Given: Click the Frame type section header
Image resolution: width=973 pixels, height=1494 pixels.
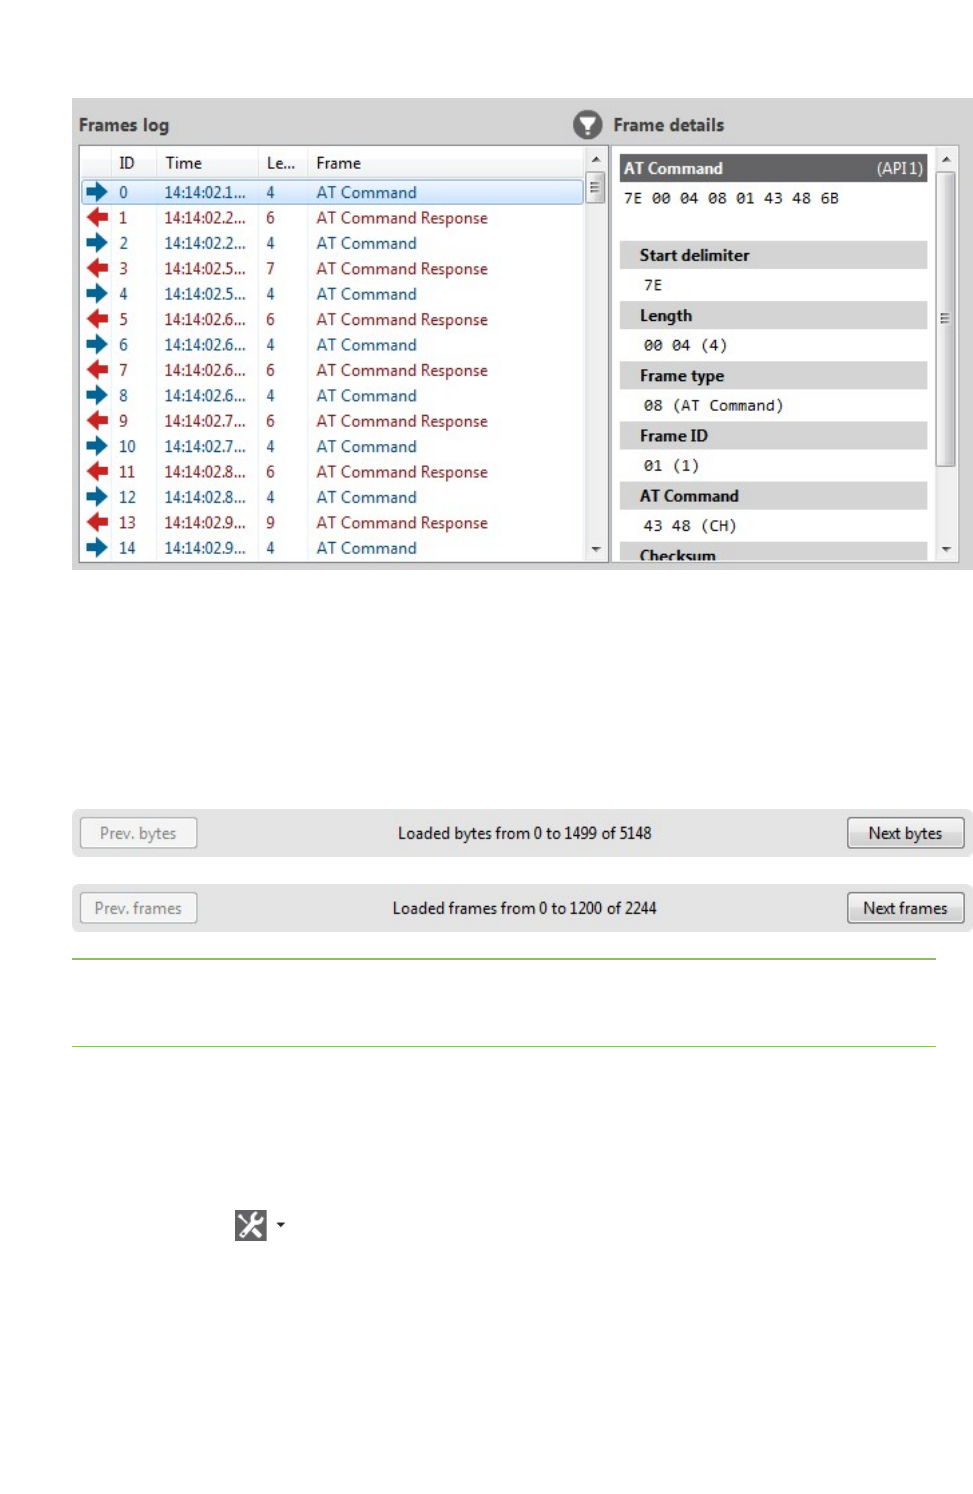Looking at the screenshot, I should point(773,375).
